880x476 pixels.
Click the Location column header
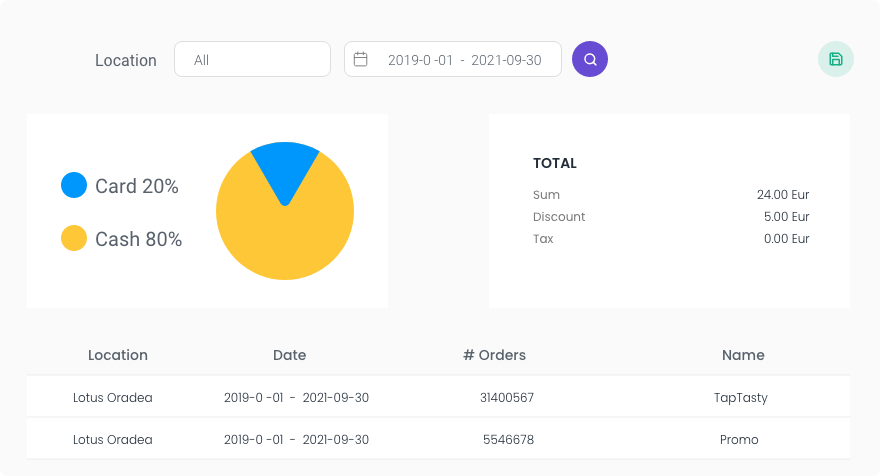[118, 355]
